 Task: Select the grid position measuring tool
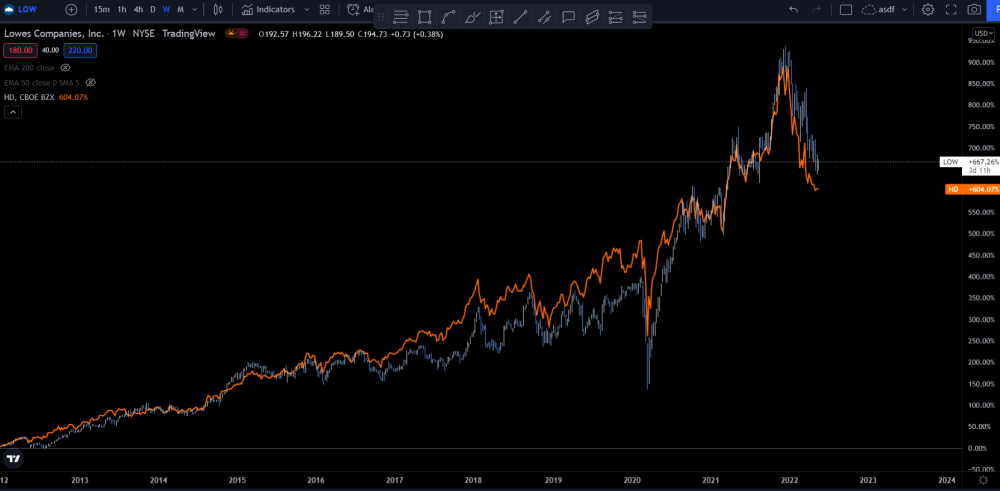click(496, 17)
